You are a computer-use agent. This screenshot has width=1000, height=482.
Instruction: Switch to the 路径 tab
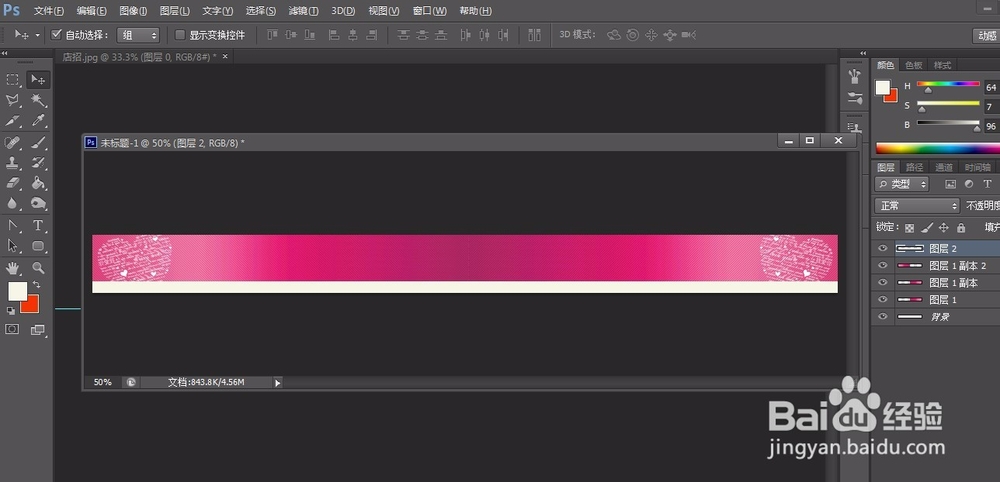click(x=915, y=167)
